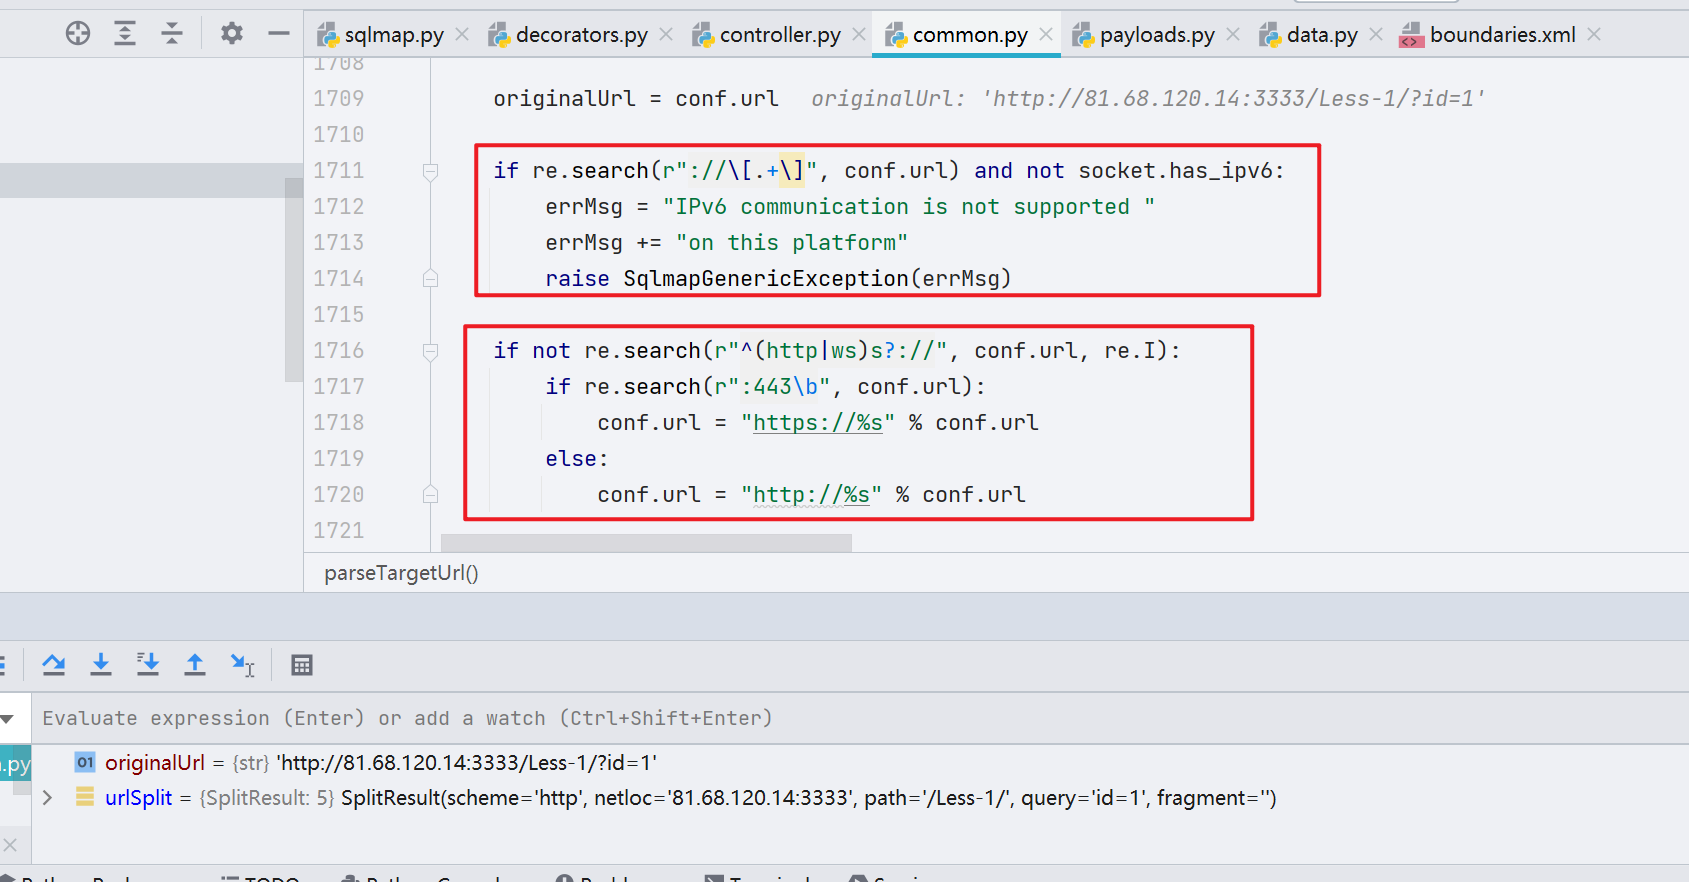Close the payloads.py tab
The width and height of the screenshot is (1689, 882).
tap(1233, 35)
